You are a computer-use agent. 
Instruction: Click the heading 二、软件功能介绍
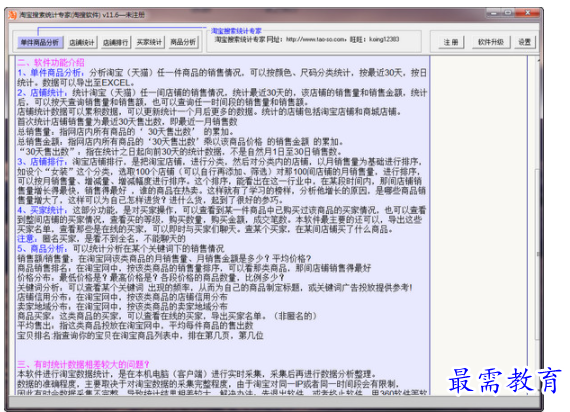51,63
